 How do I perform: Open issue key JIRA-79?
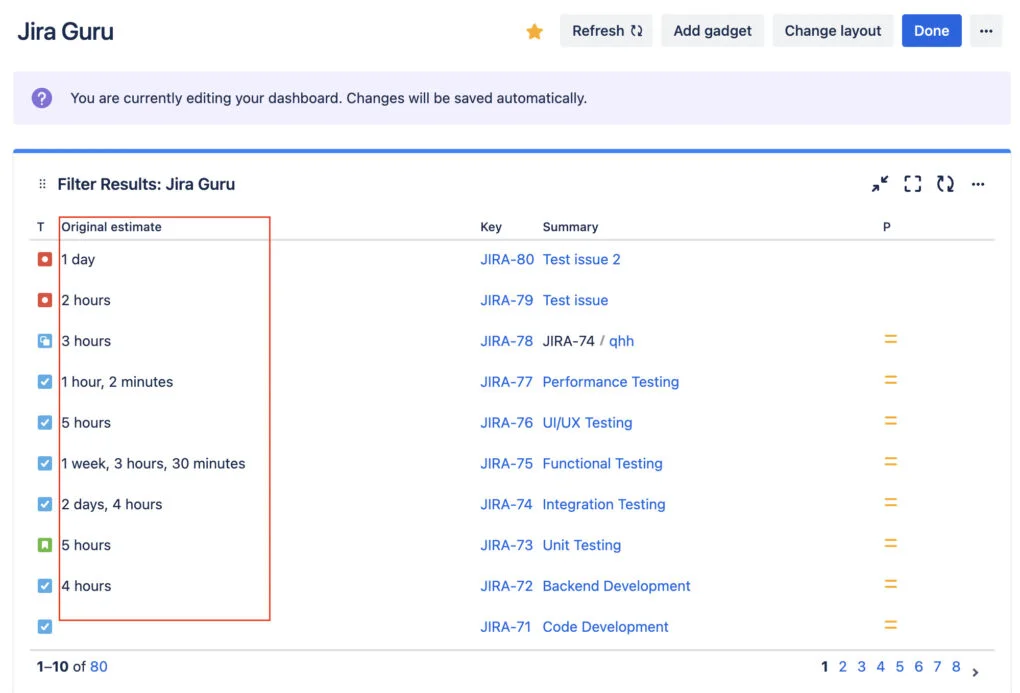[506, 300]
